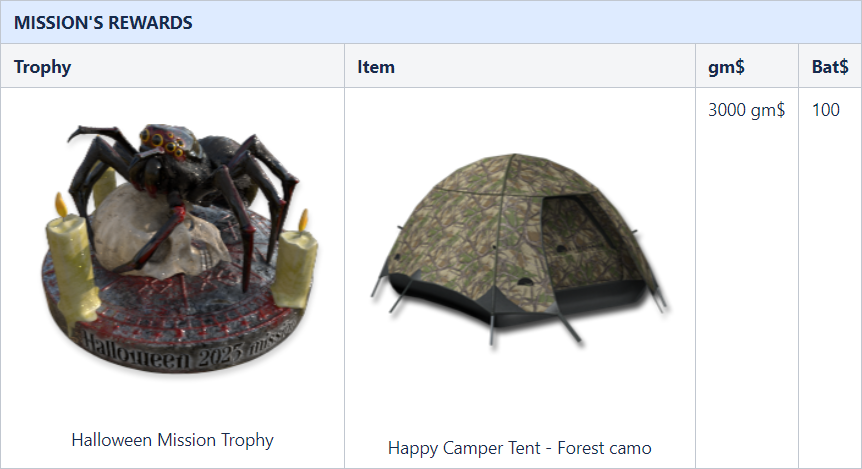Click the forest camo tent image

518,250
